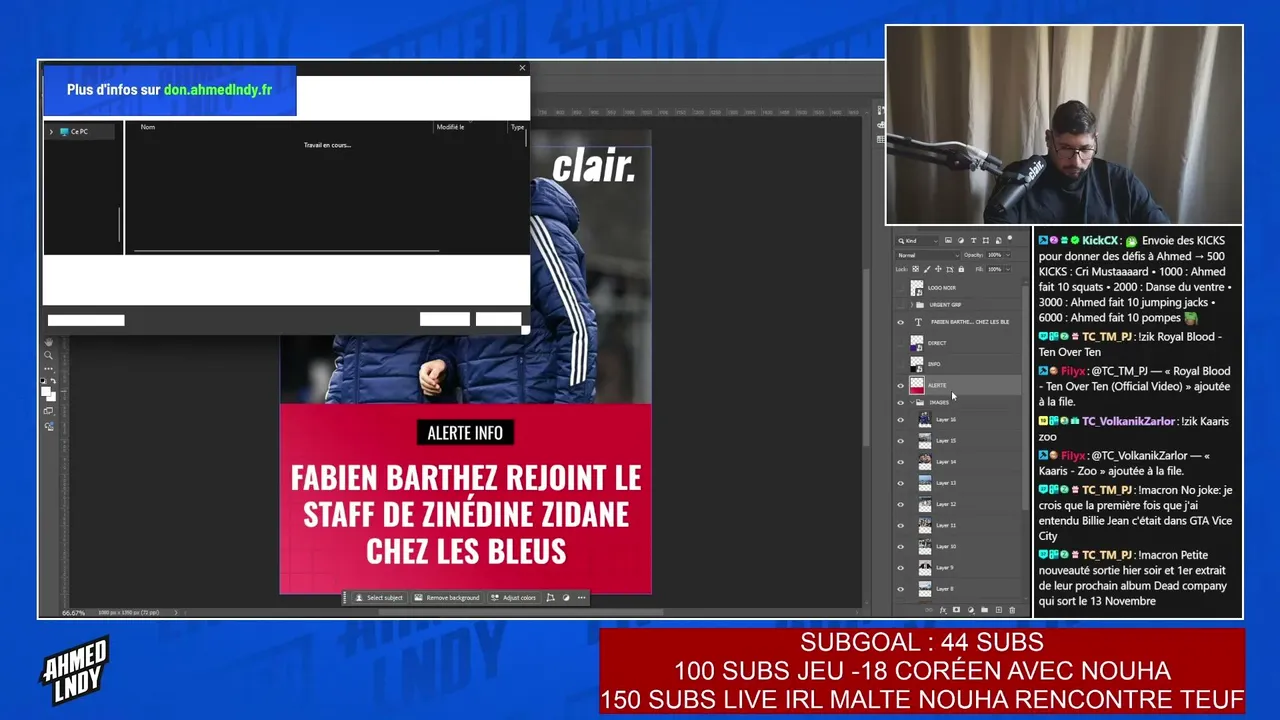This screenshot has height=720, width=1280.
Task: Click the smart object filter icon
Action: pos(998,241)
